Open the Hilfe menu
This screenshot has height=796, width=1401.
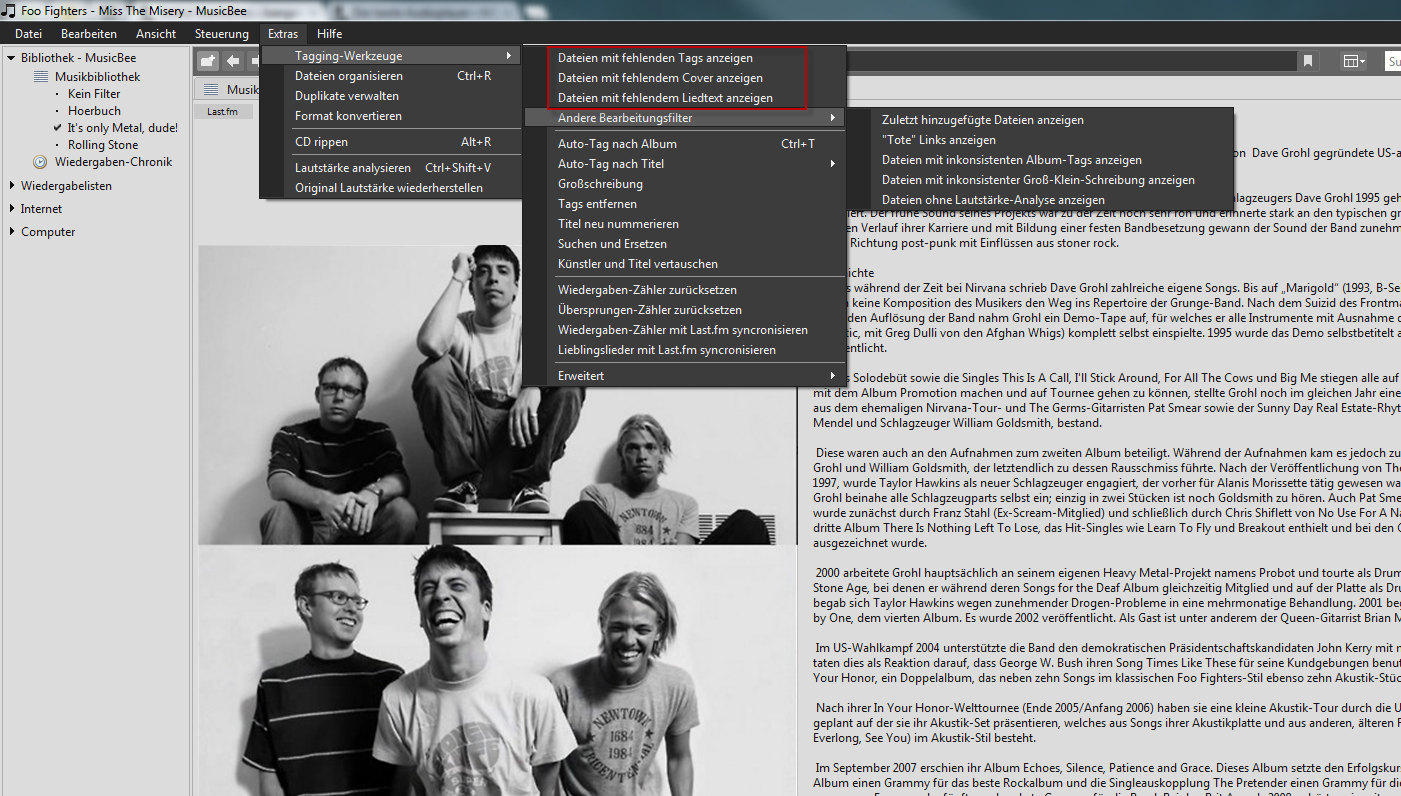click(x=329, y=34)
